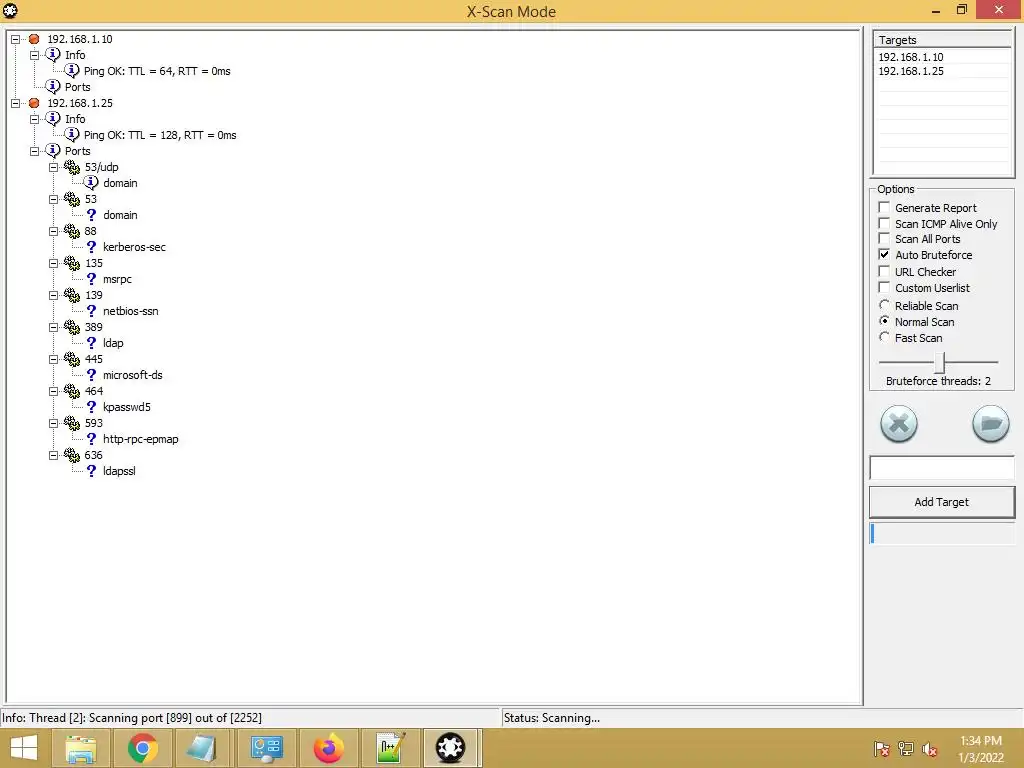Click the question mark icon next to netbios-ssn
Screen dimensions: 1024x768
(x=91, y=311)
